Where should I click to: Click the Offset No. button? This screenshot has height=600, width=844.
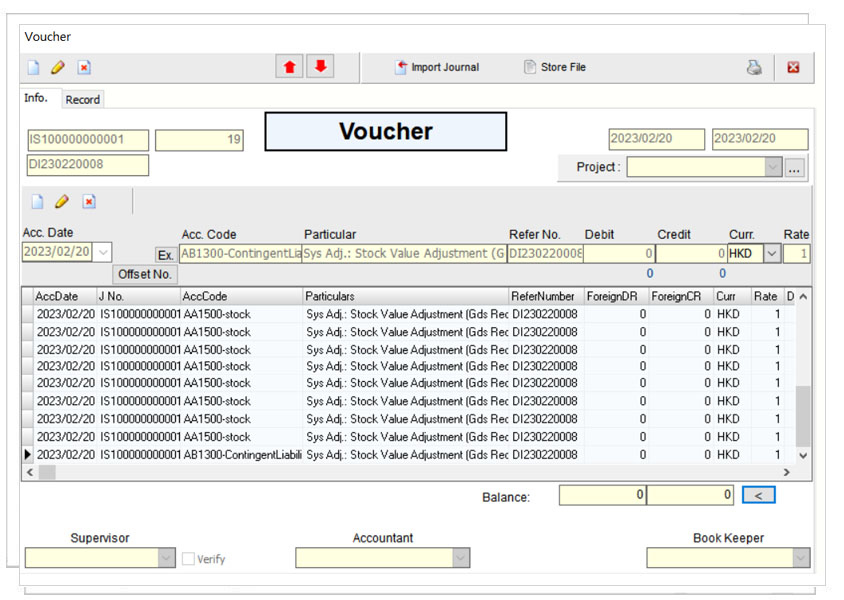click(x=145, y=274)
